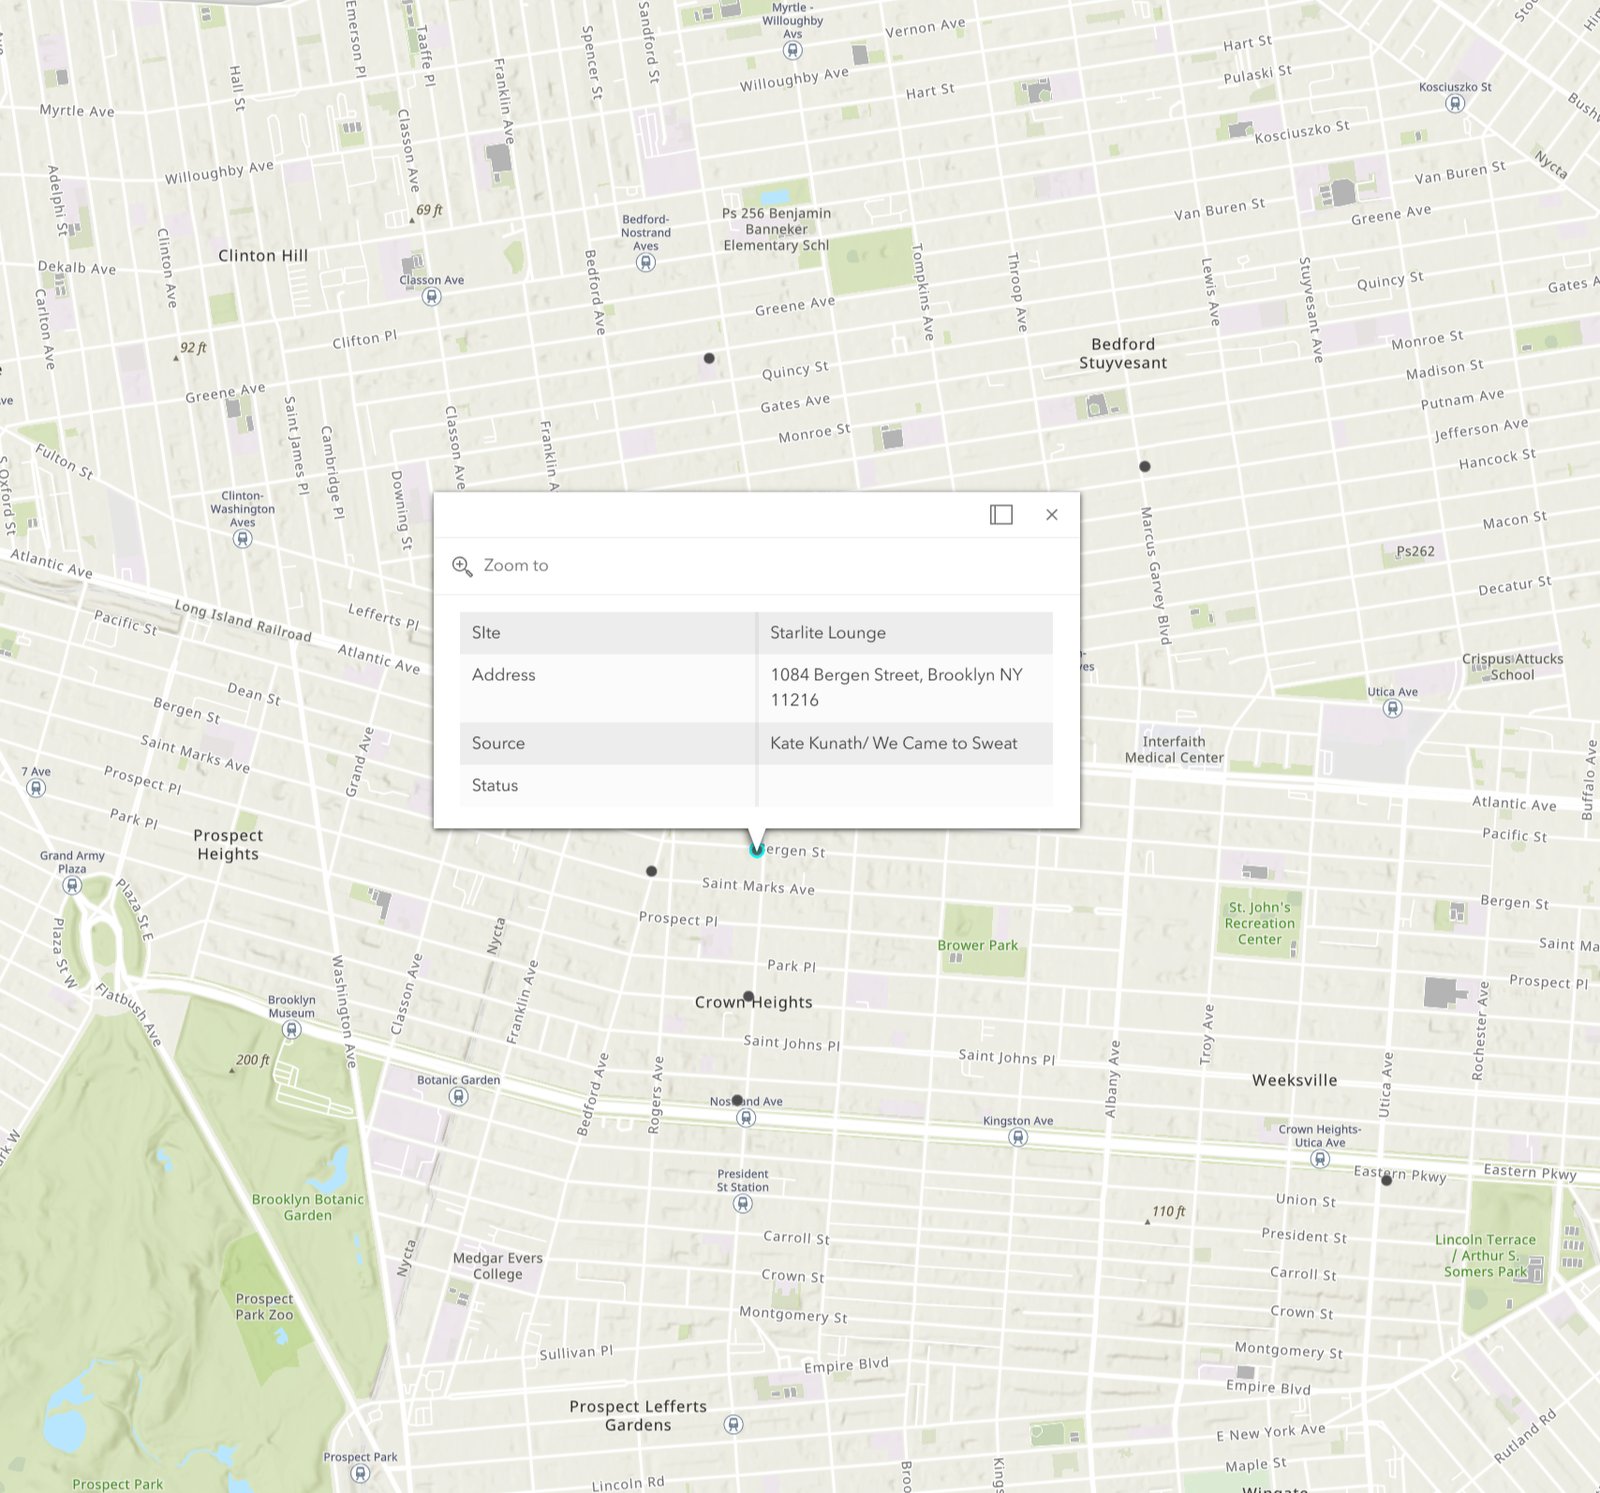This screenshot has width=1600, height=1493.
Task: Click the "Kate Kunath/ We Came to Sweat" value
Action: 894,743
